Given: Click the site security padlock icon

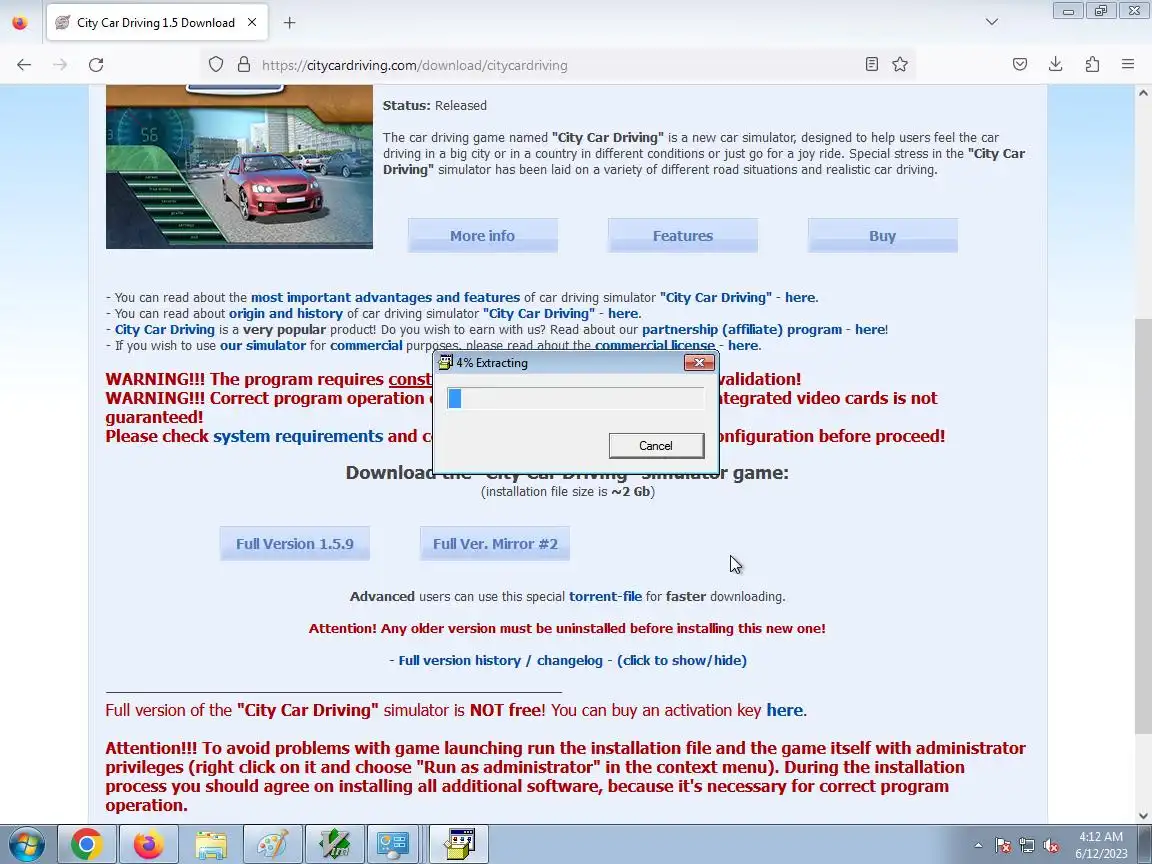Looking at the screenshot, I should 244,65.
